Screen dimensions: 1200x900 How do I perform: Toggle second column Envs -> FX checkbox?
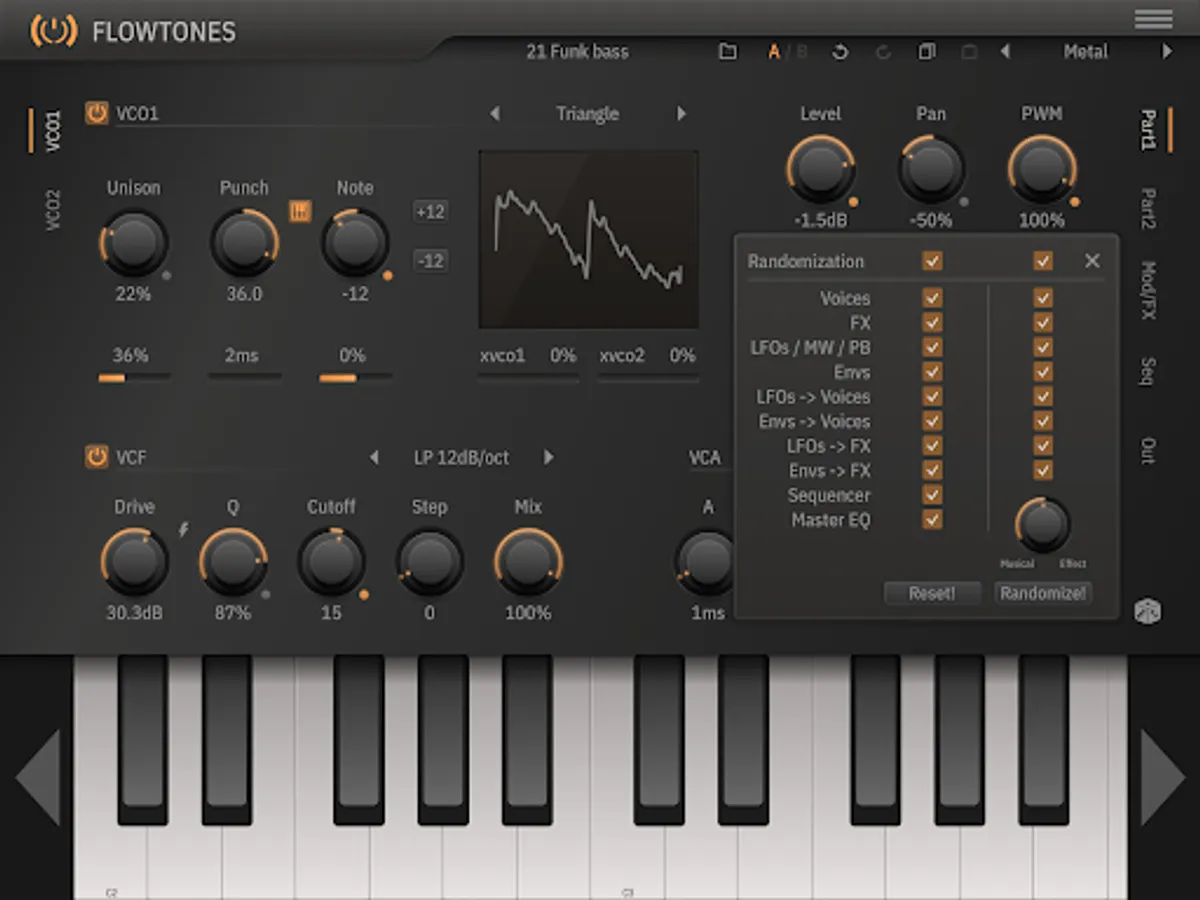pyautogui.click(x=1043, y=470)
